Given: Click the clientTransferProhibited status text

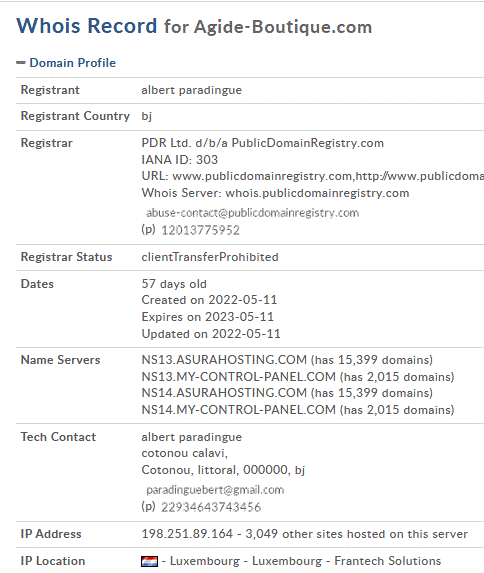Looking at the screenshot, I should (210, 257).
